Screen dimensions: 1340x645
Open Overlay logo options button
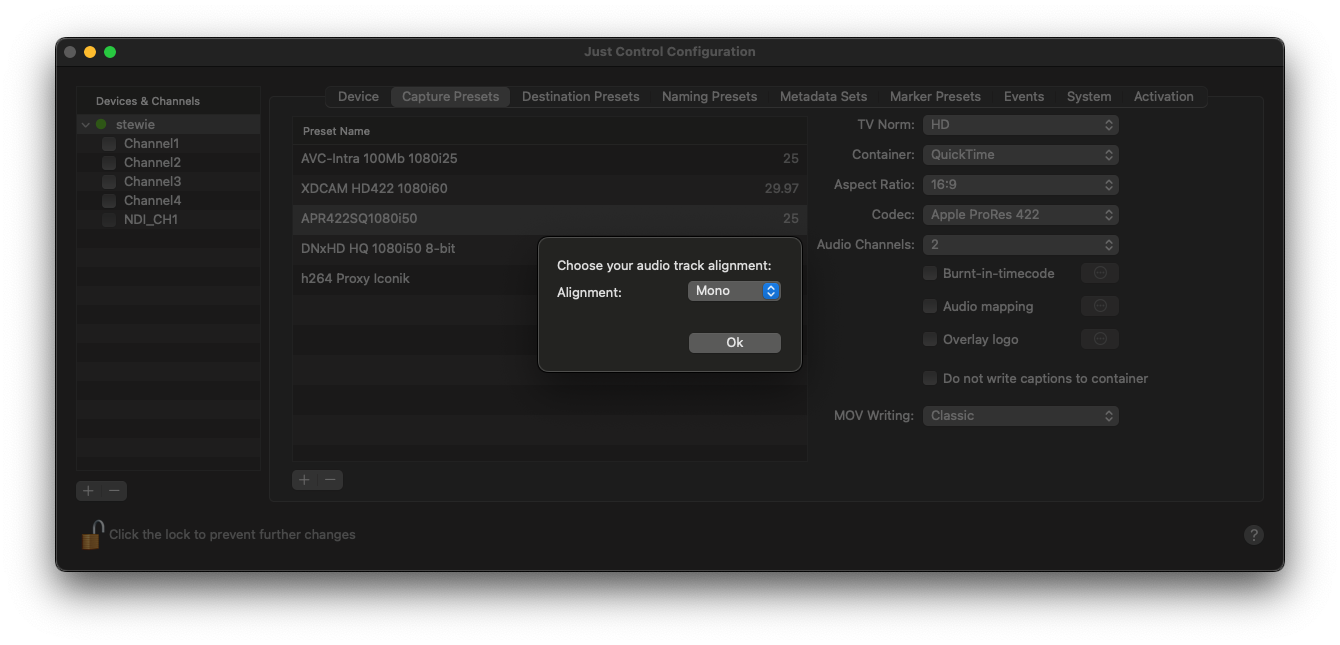(1100, 339)
